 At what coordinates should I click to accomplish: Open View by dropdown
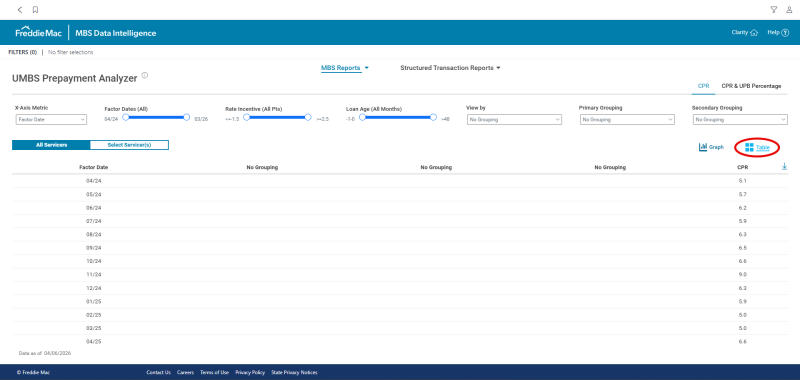pyautogui.click(x=514, y=119)
